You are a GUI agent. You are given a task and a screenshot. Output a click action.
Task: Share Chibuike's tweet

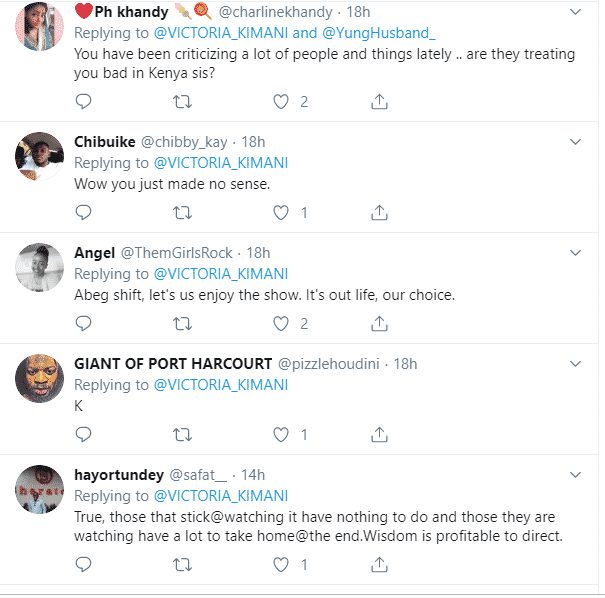[380, 212]
